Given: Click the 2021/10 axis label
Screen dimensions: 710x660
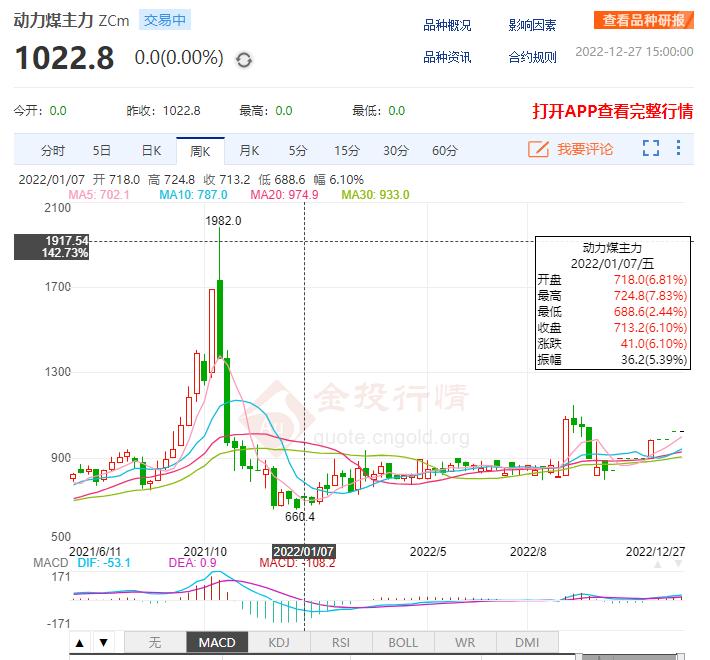Looking at the screenshot, I should click(x=205, y=551).
